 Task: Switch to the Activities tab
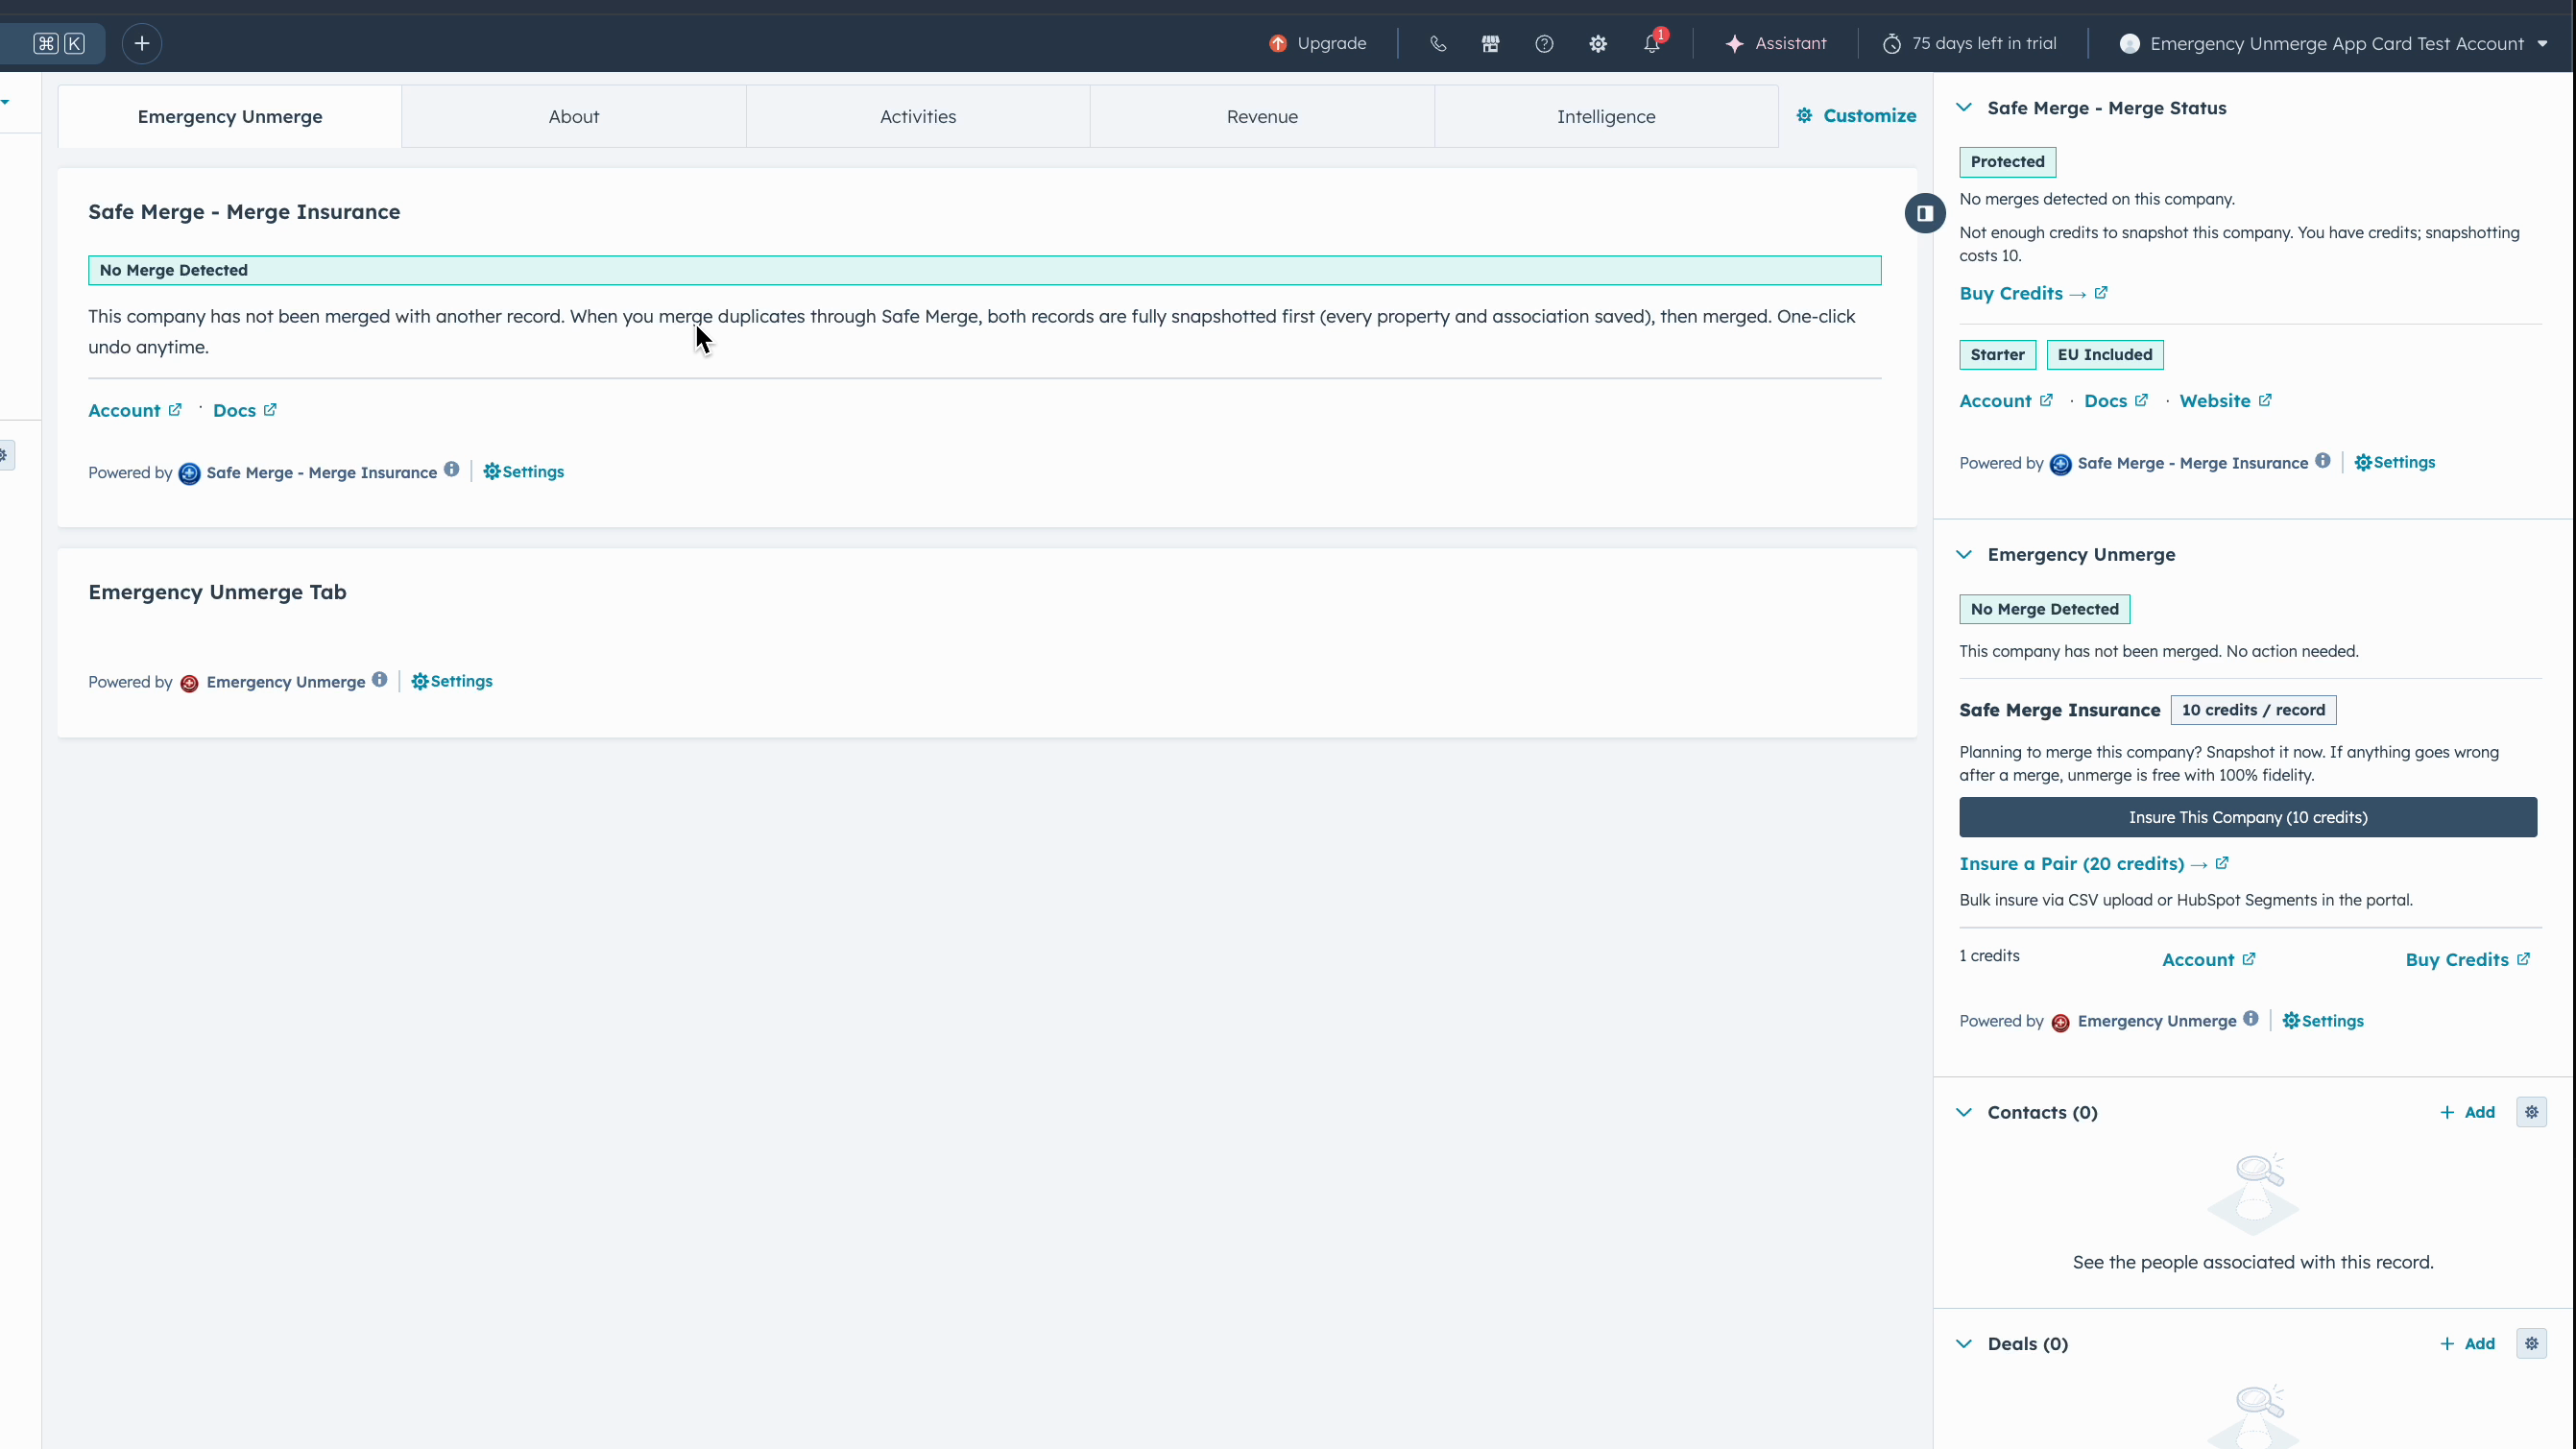pos(917,116)
